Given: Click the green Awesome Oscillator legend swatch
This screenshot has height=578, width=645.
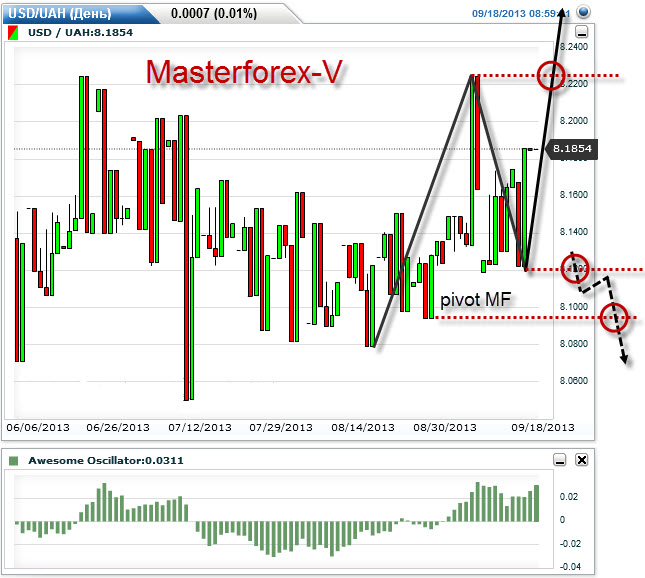Looking at the screenshot, I should (x=14, y=460).
